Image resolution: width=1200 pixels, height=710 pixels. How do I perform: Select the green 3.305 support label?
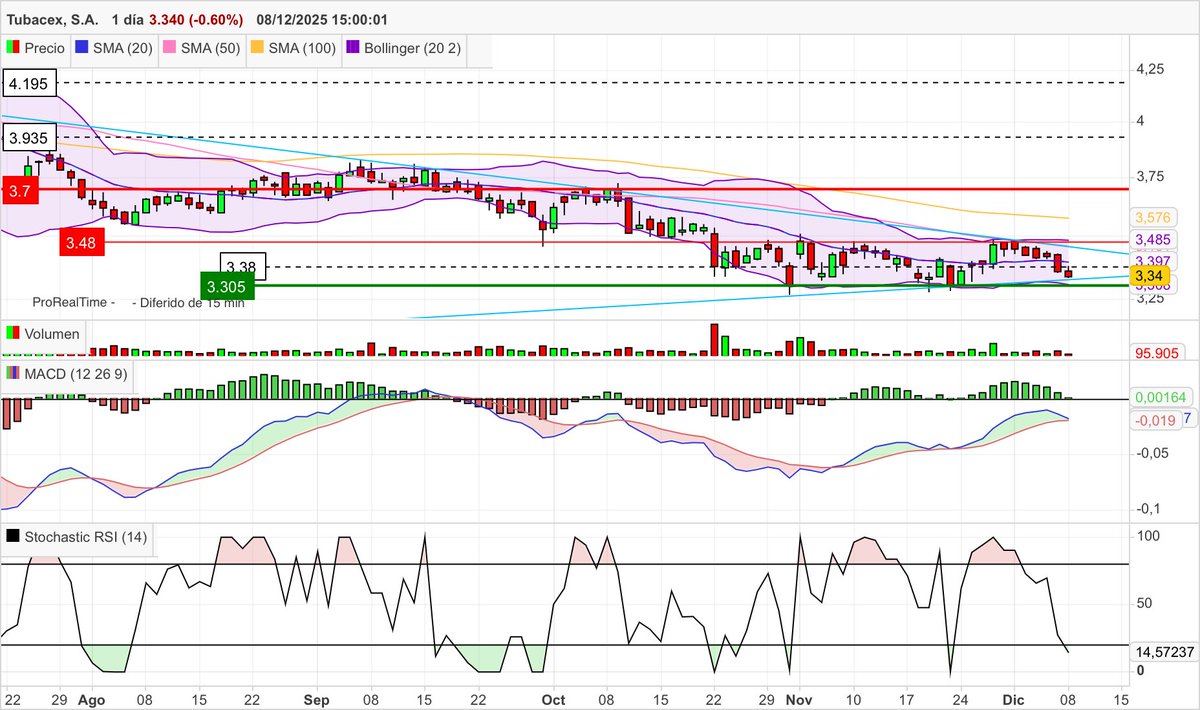pyautogui.click(x=227, y=287)
